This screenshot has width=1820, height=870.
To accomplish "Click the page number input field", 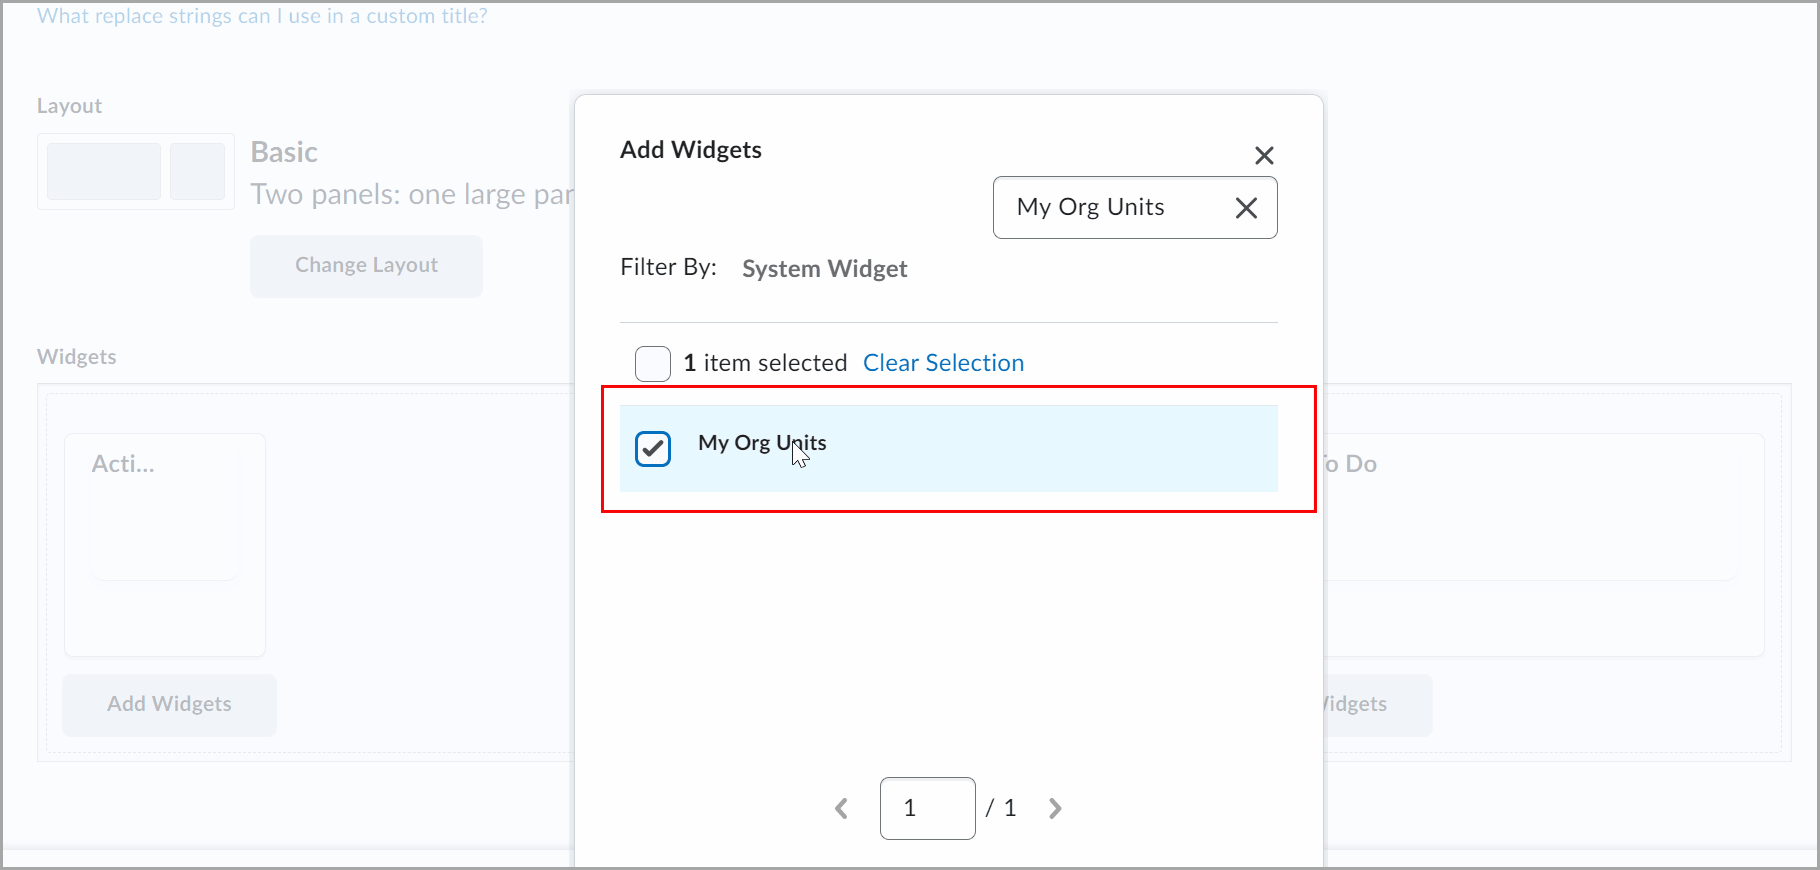I will [x=927, y=808].
